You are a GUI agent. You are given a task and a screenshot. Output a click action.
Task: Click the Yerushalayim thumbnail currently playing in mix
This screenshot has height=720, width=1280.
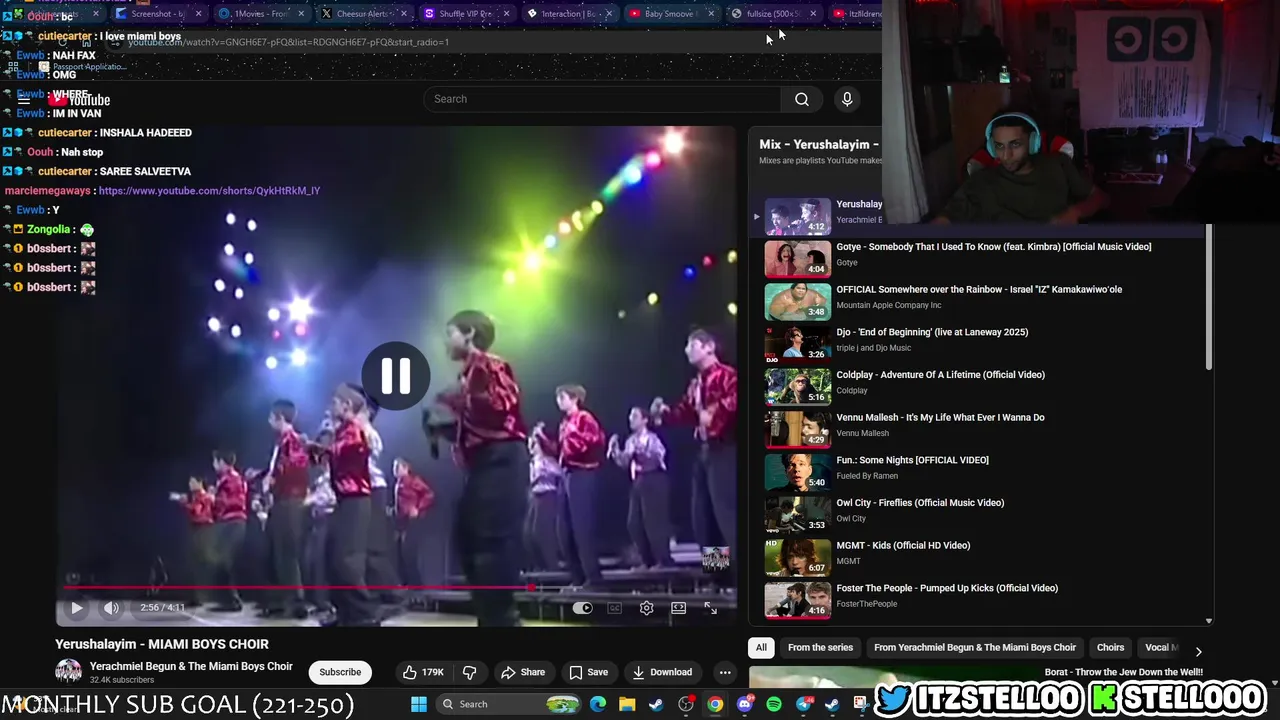pos(797,216)
